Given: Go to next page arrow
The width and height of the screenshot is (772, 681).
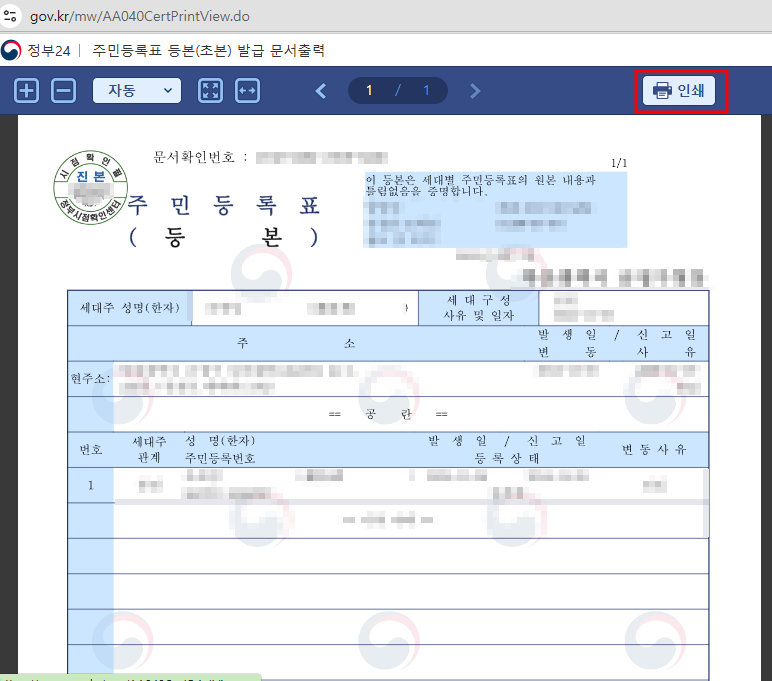Looking at the screenshot, I should pyautogui.click(x=475, y=91).
